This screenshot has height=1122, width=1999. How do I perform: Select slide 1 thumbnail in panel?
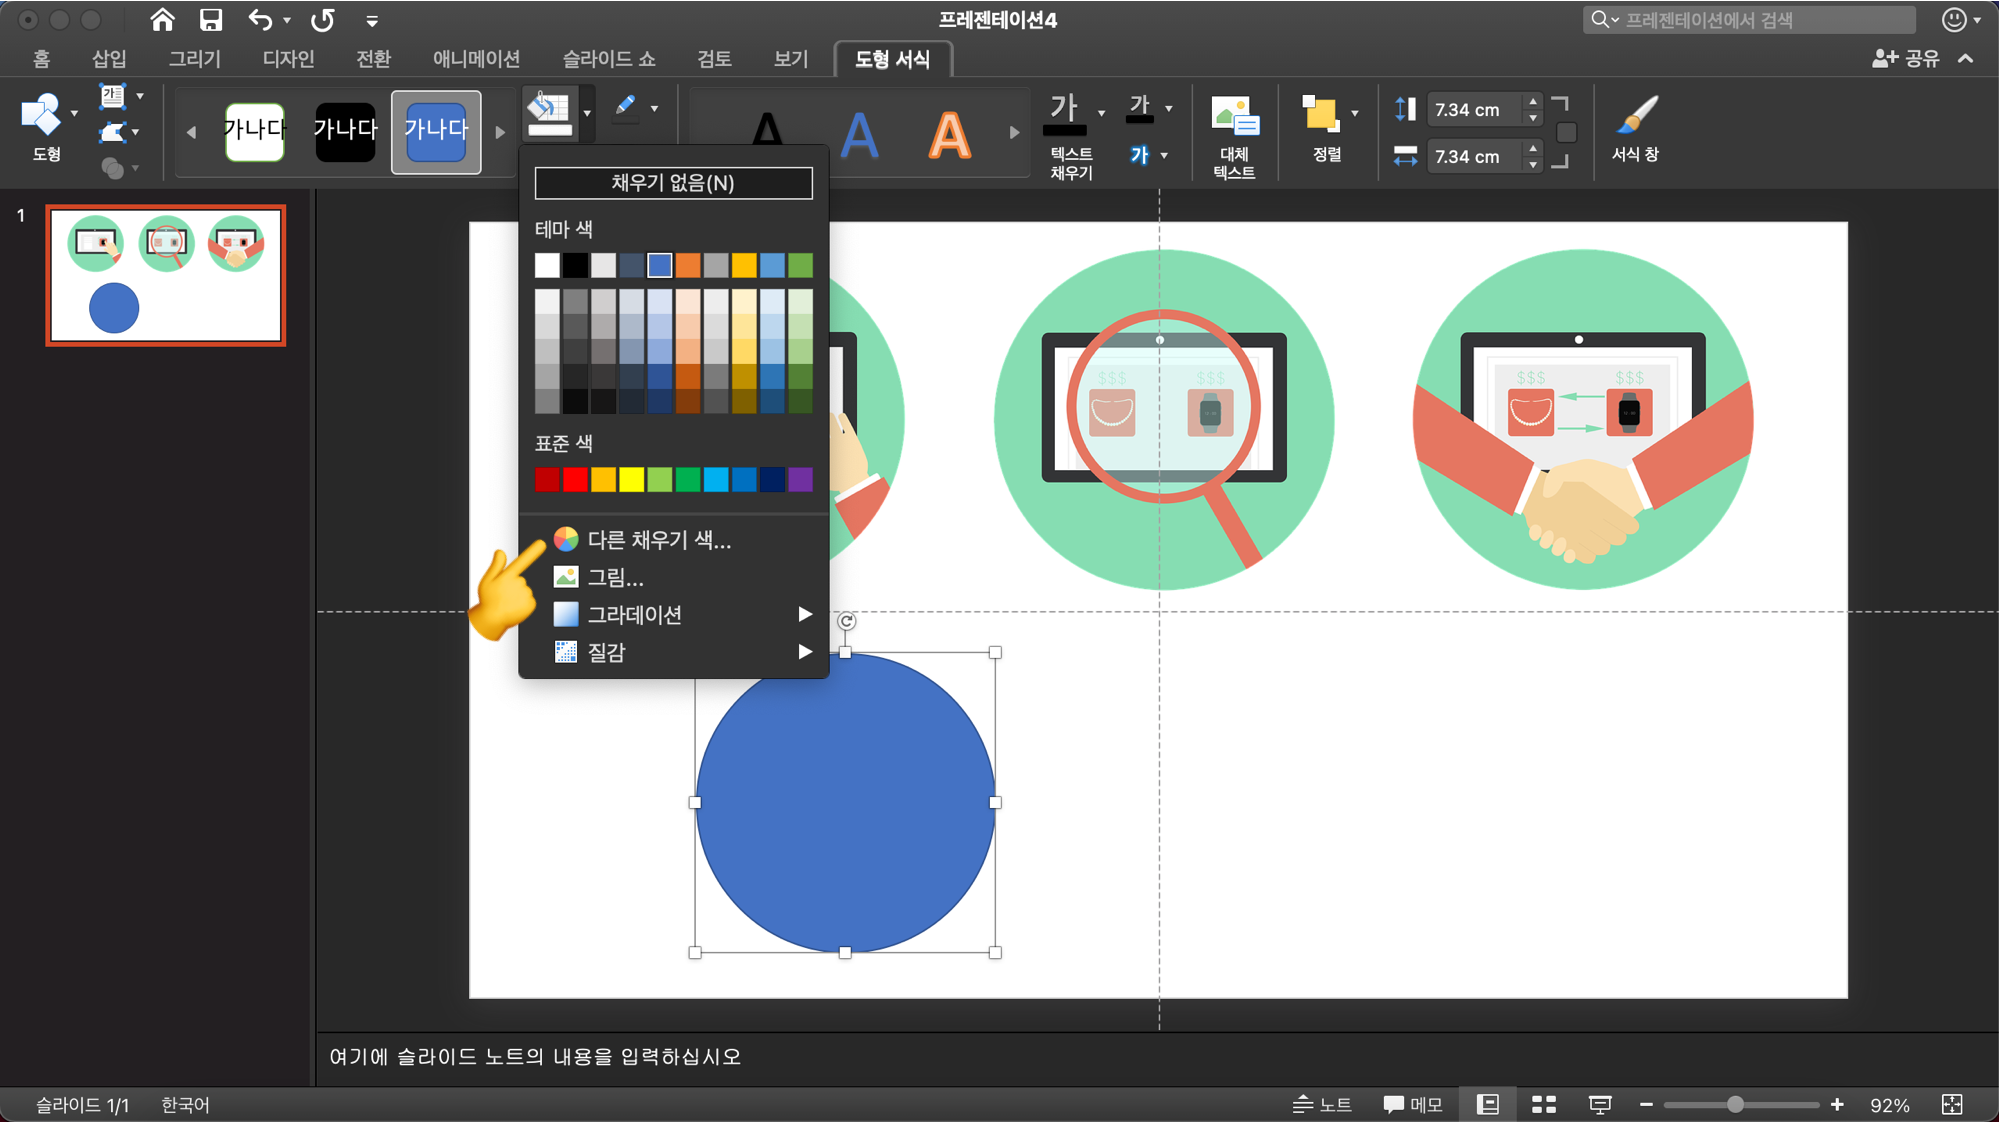166,276
